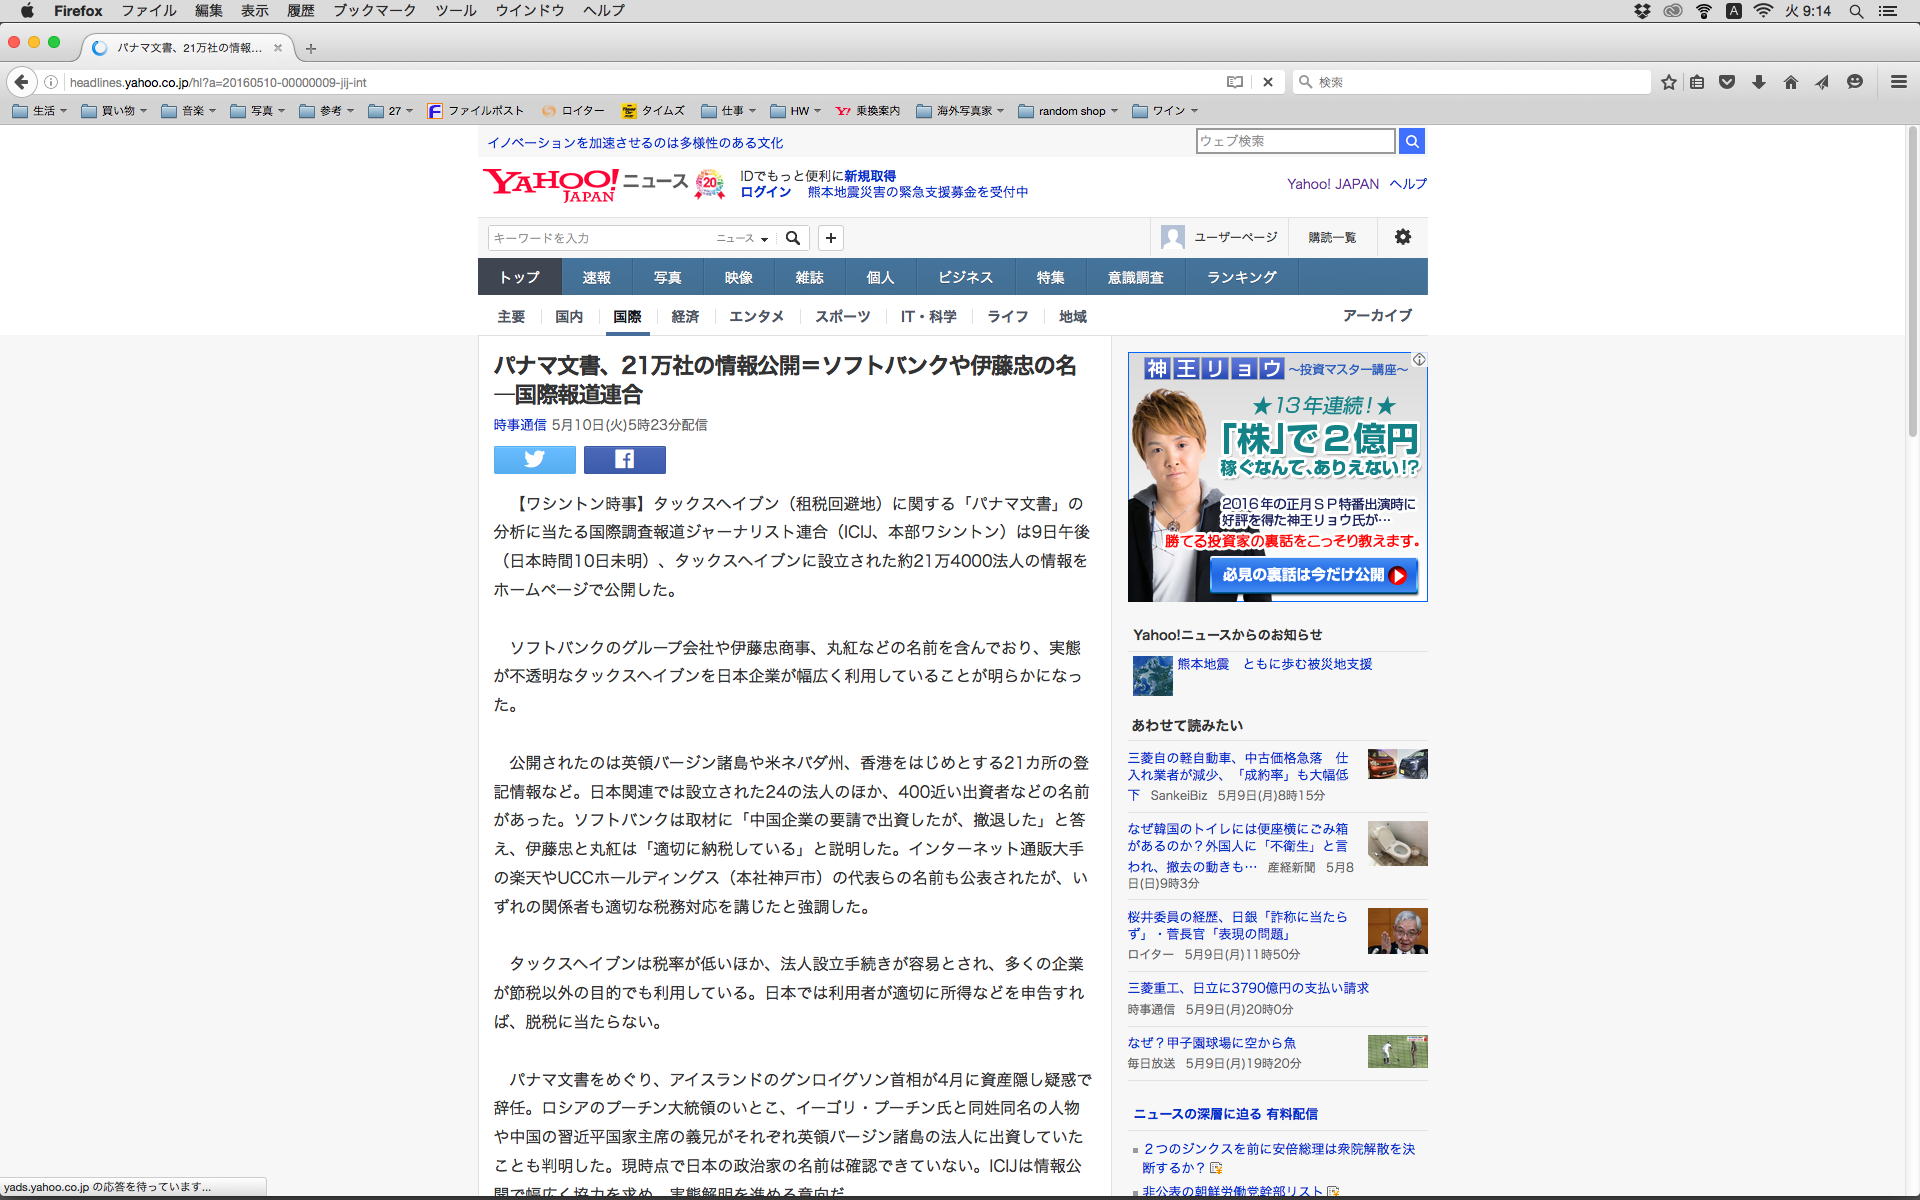Go to Firefox home page icon
This screenshot has width=1920, height=1200.
[x=1790, y=82]
